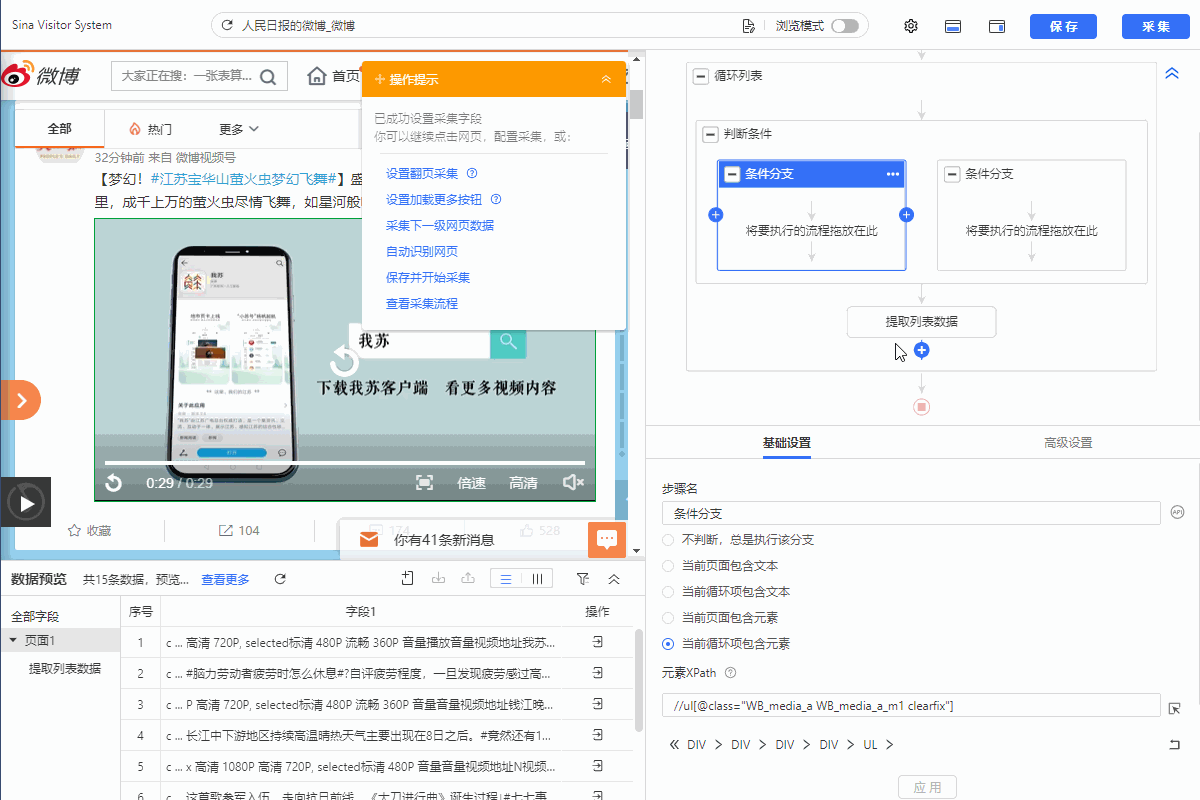
Task: Click the help icon next to 设置翻页采集
Action: point(472,174)
